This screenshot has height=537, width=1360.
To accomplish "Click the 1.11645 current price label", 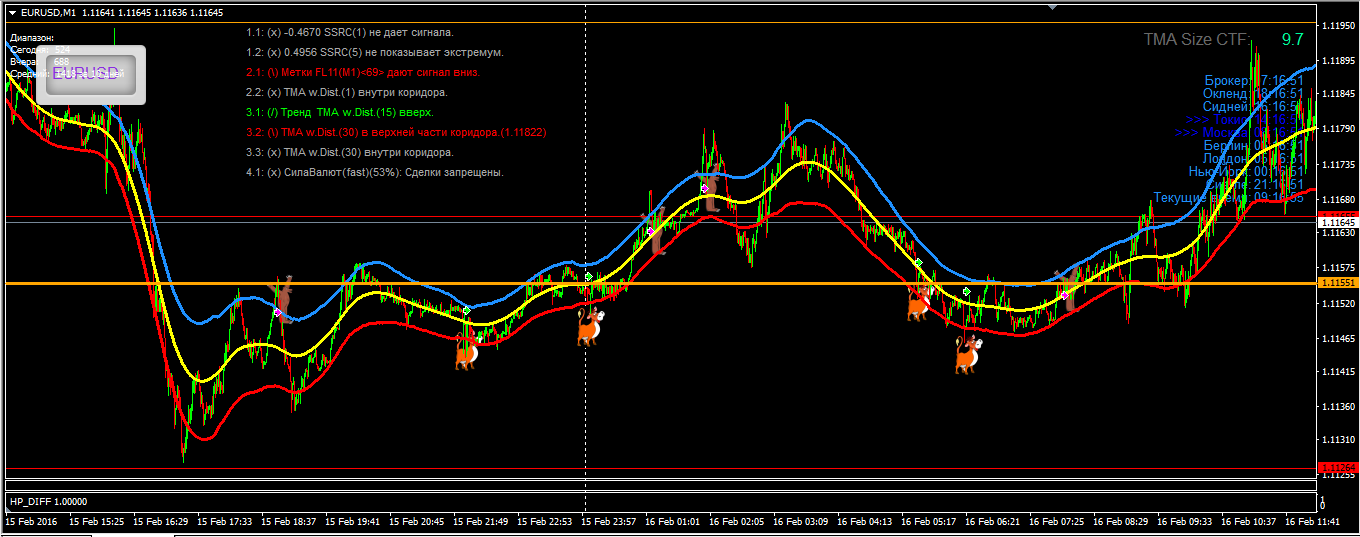I will 1339,222.
